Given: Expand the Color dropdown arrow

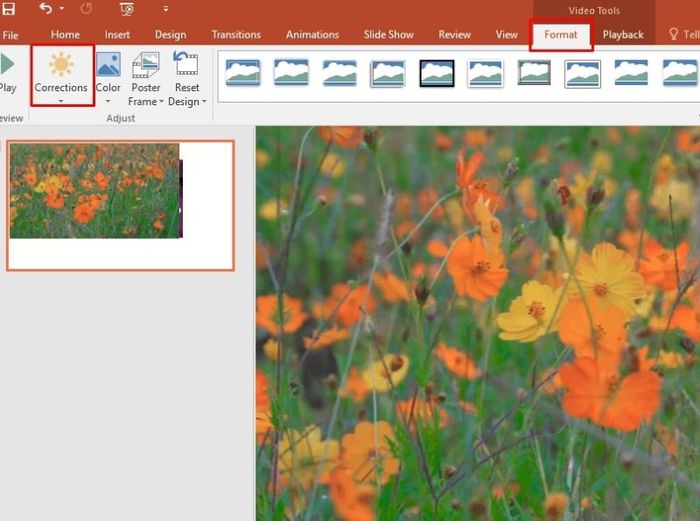Looking at the screenshot, I should pos(108,101).
